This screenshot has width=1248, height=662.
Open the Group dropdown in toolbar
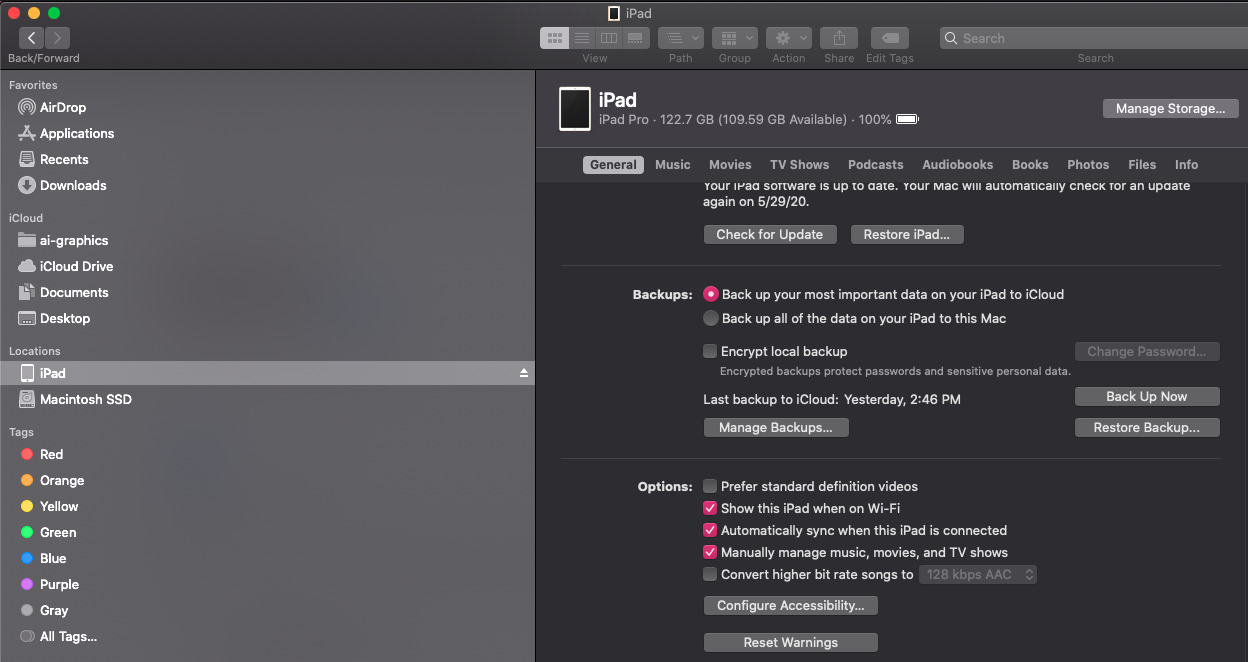[x=735, y=38]
